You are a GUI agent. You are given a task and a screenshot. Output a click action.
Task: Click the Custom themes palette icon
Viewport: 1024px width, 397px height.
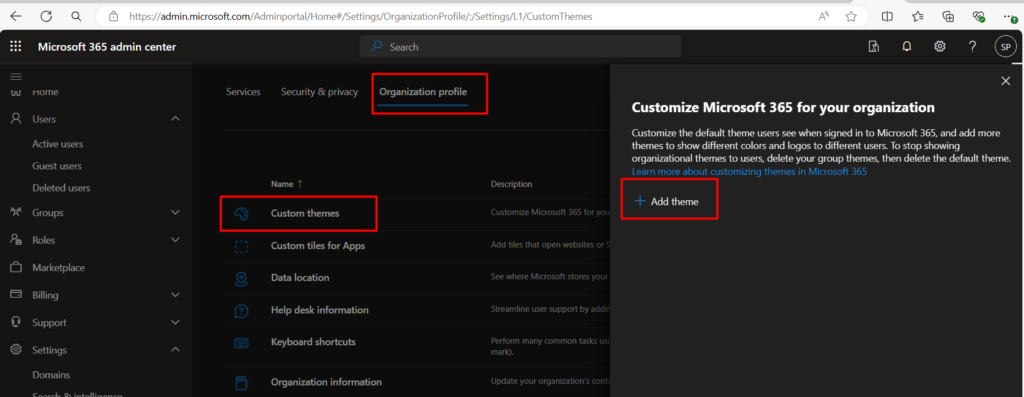242,214
